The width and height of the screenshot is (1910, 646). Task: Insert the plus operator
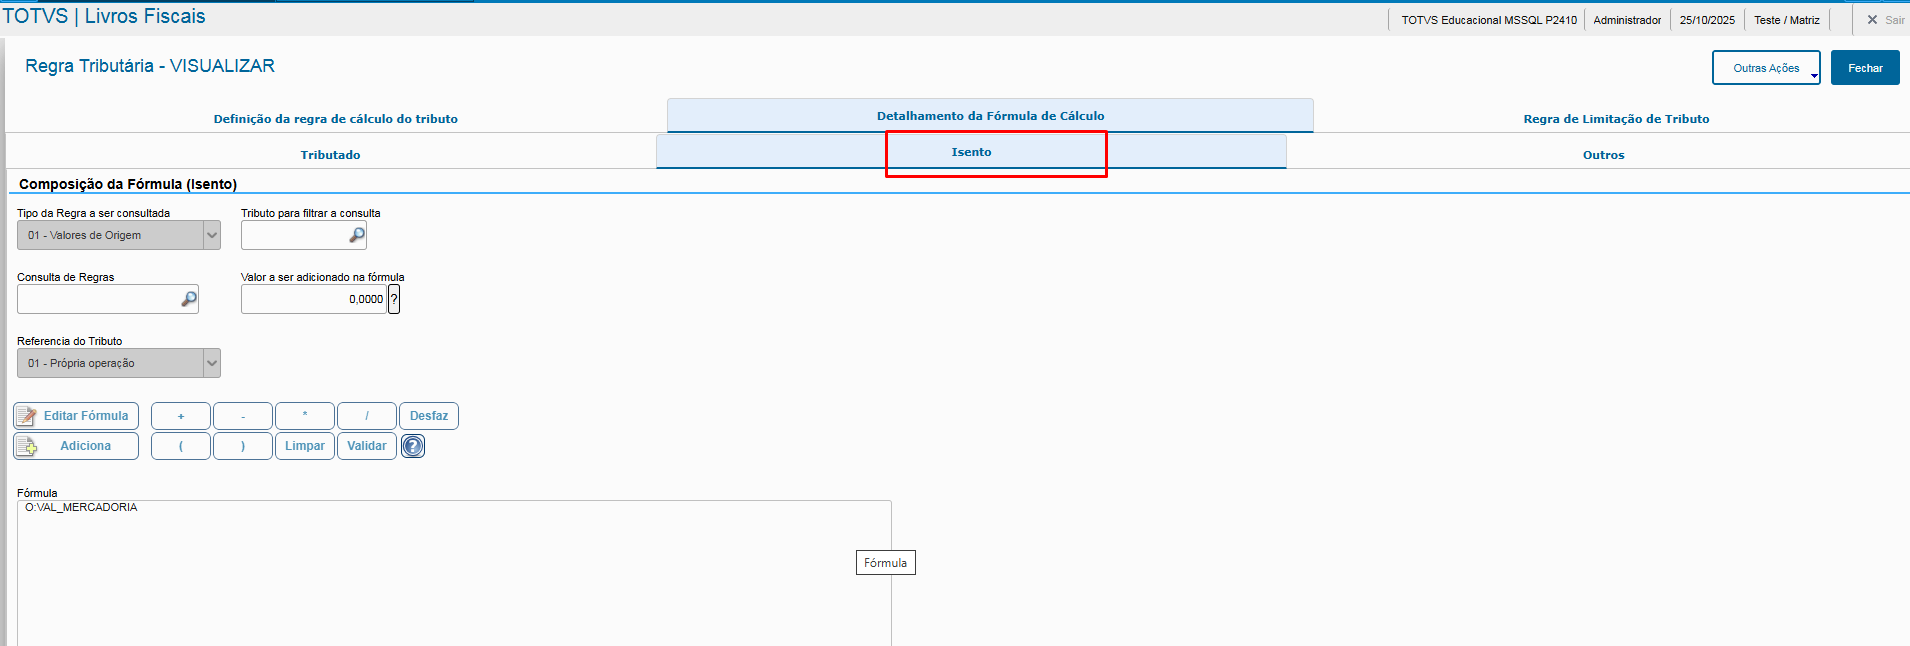[181, 416]
